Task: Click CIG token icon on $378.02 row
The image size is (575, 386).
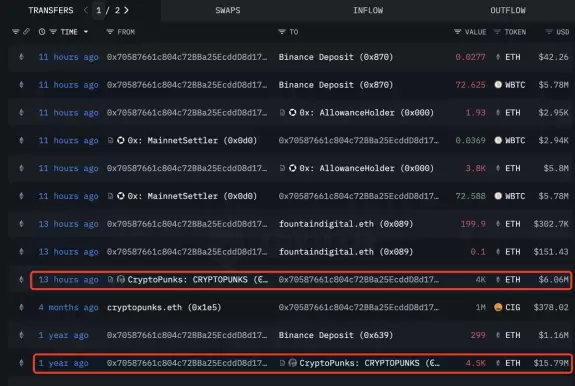Action: click(x=498, y=307)
